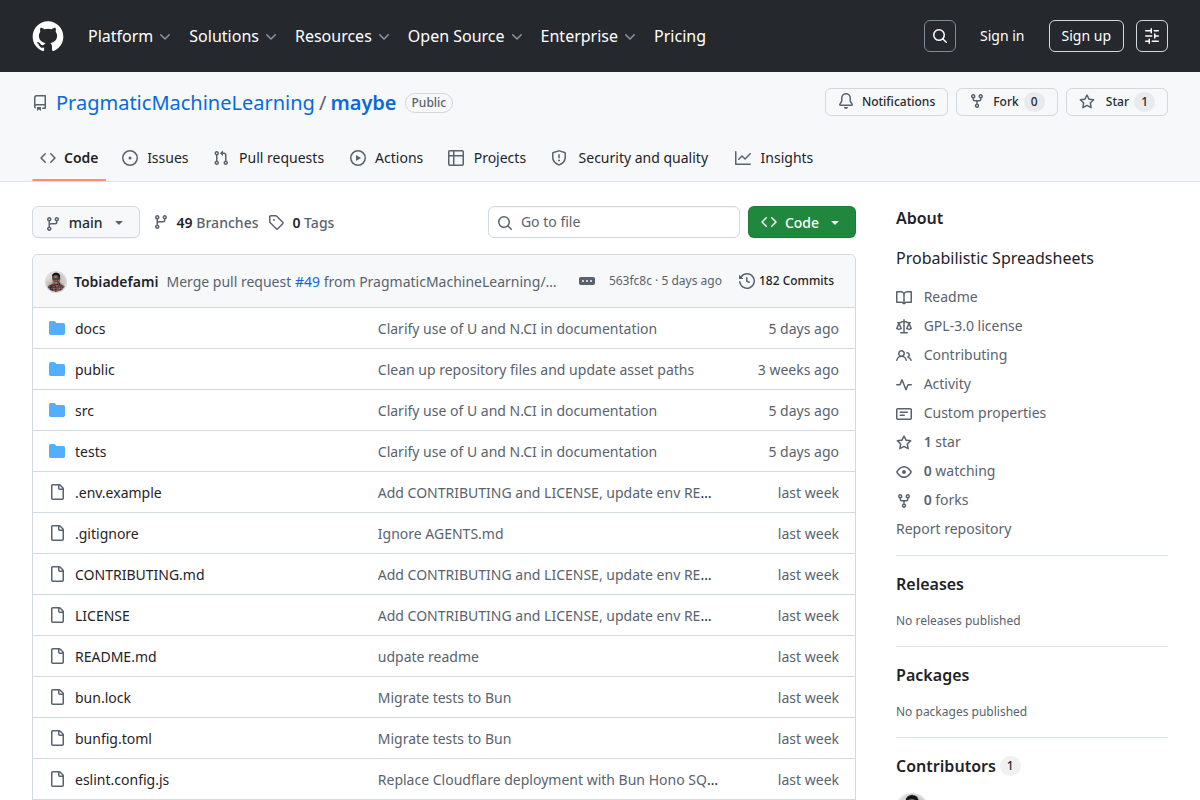Expand the Solutions menu

(232, 36)
